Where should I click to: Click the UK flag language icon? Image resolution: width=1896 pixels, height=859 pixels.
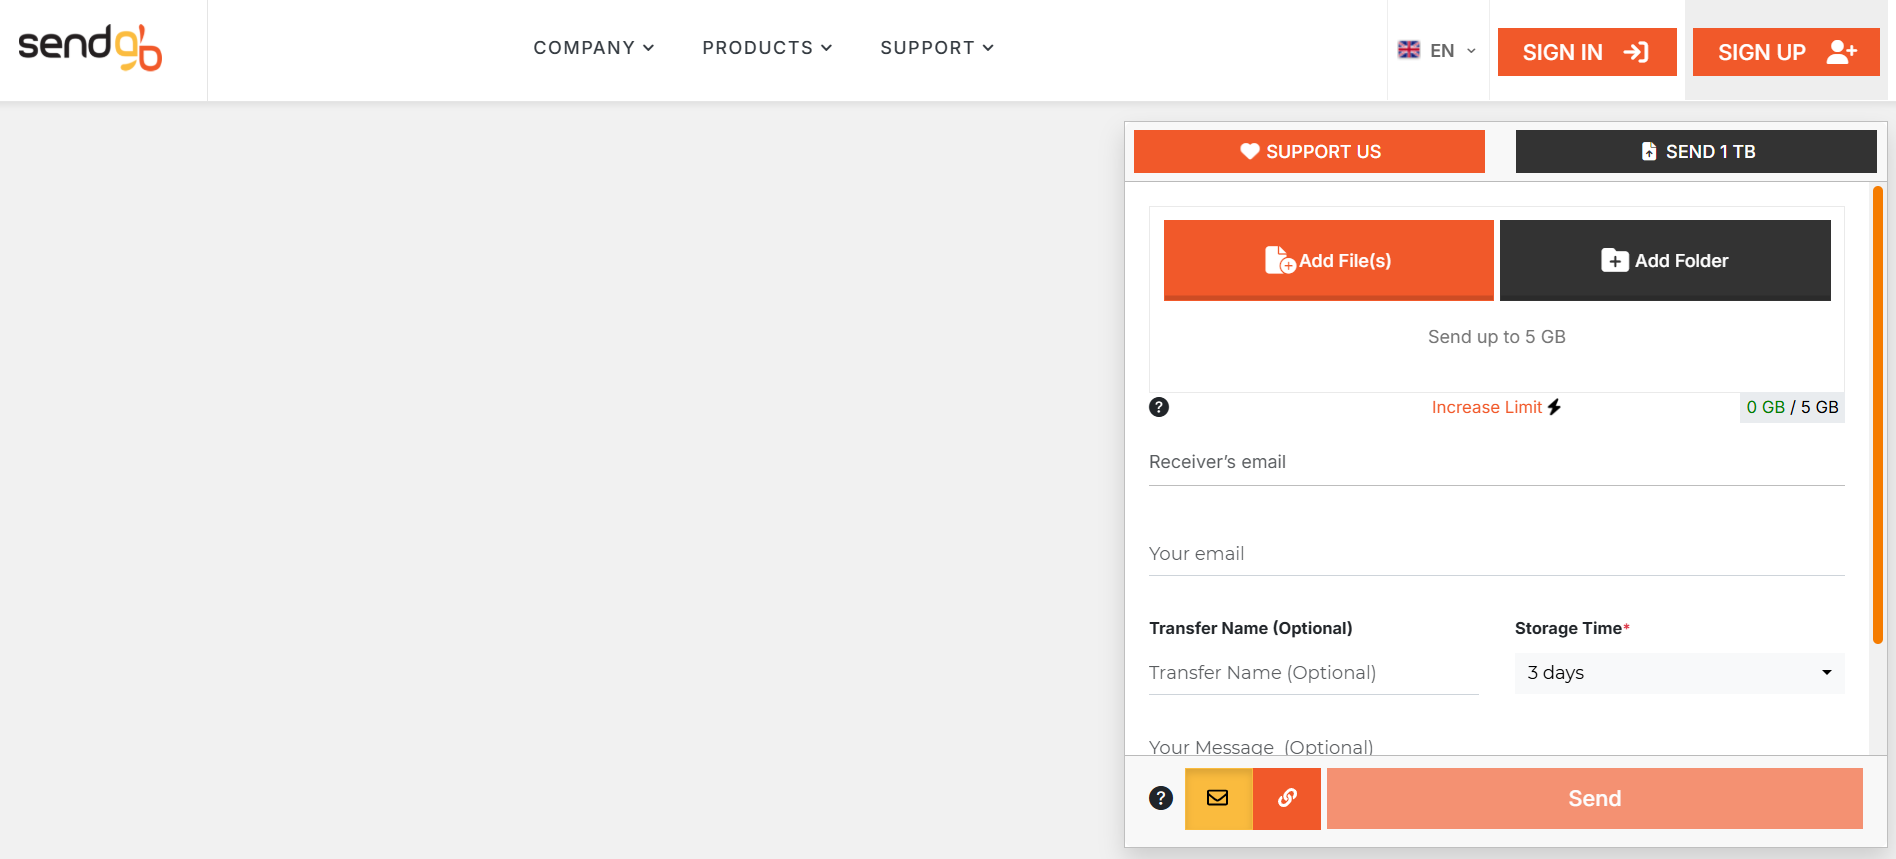(1409, 50)
